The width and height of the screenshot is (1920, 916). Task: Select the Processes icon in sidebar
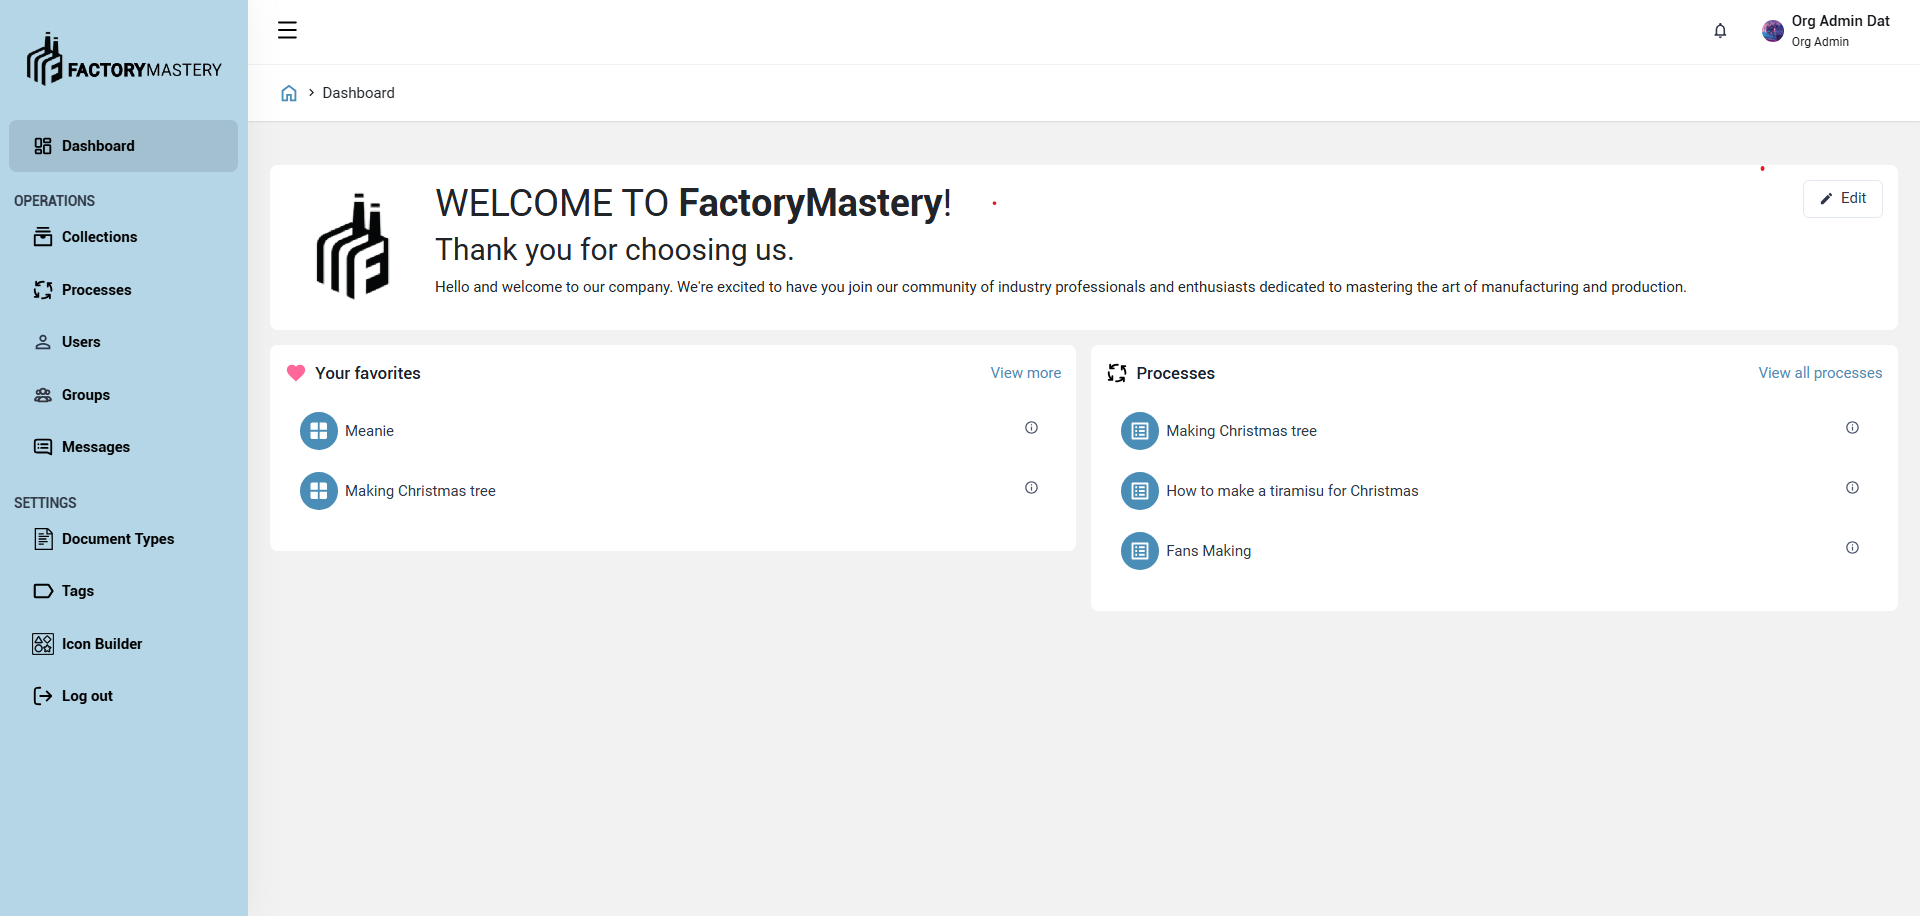point(42,290)
